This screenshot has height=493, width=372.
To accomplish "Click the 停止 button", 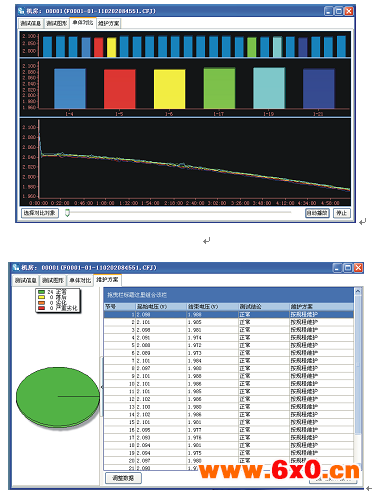I will tap(341, 213).
